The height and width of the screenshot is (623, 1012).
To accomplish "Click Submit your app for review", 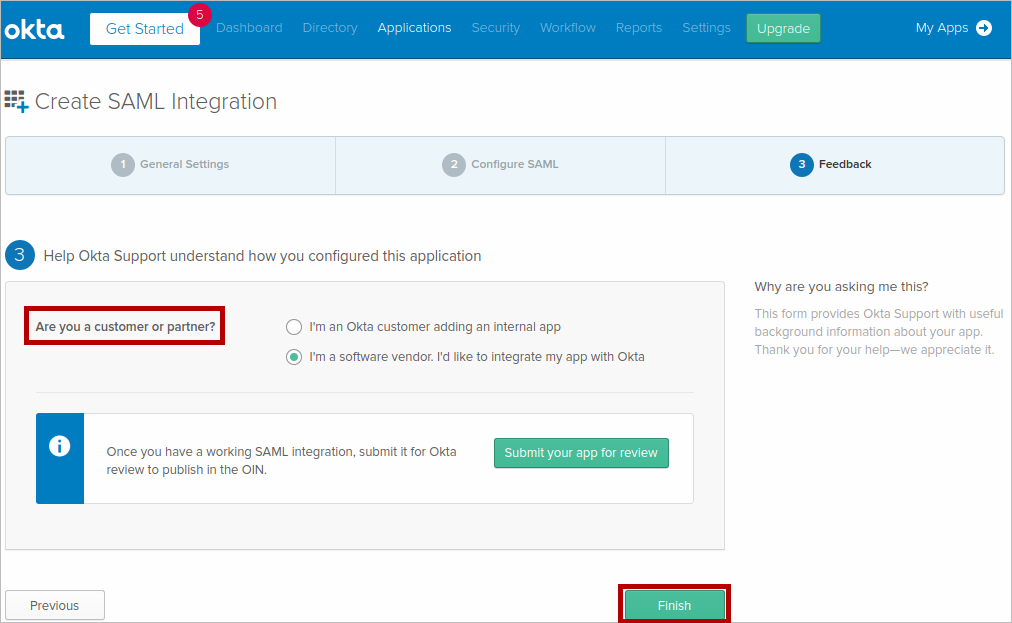I will click(x=581, y=453).
